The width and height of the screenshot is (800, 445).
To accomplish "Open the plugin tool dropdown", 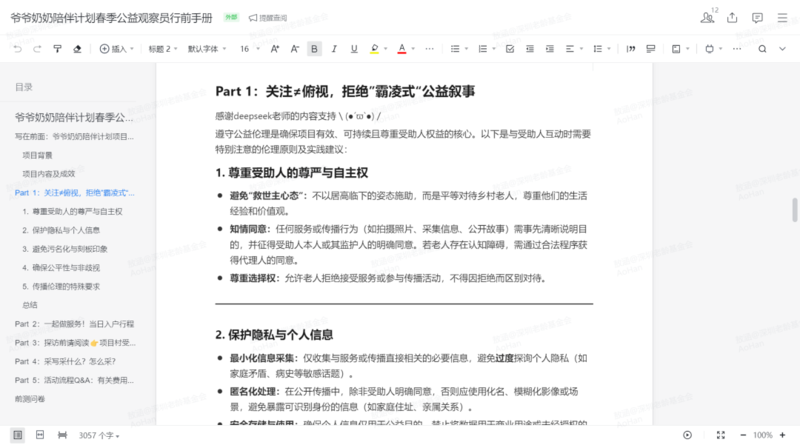I will 713,49.
